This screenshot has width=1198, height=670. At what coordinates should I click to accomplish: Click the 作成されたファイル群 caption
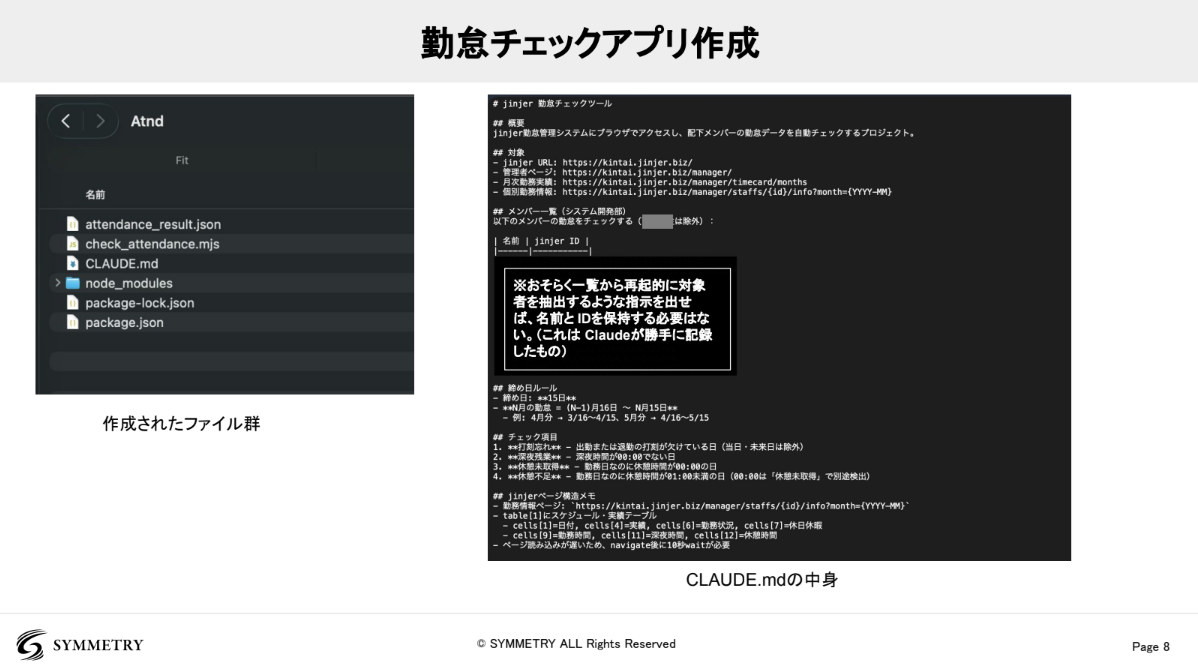click(x=181, y=424)
